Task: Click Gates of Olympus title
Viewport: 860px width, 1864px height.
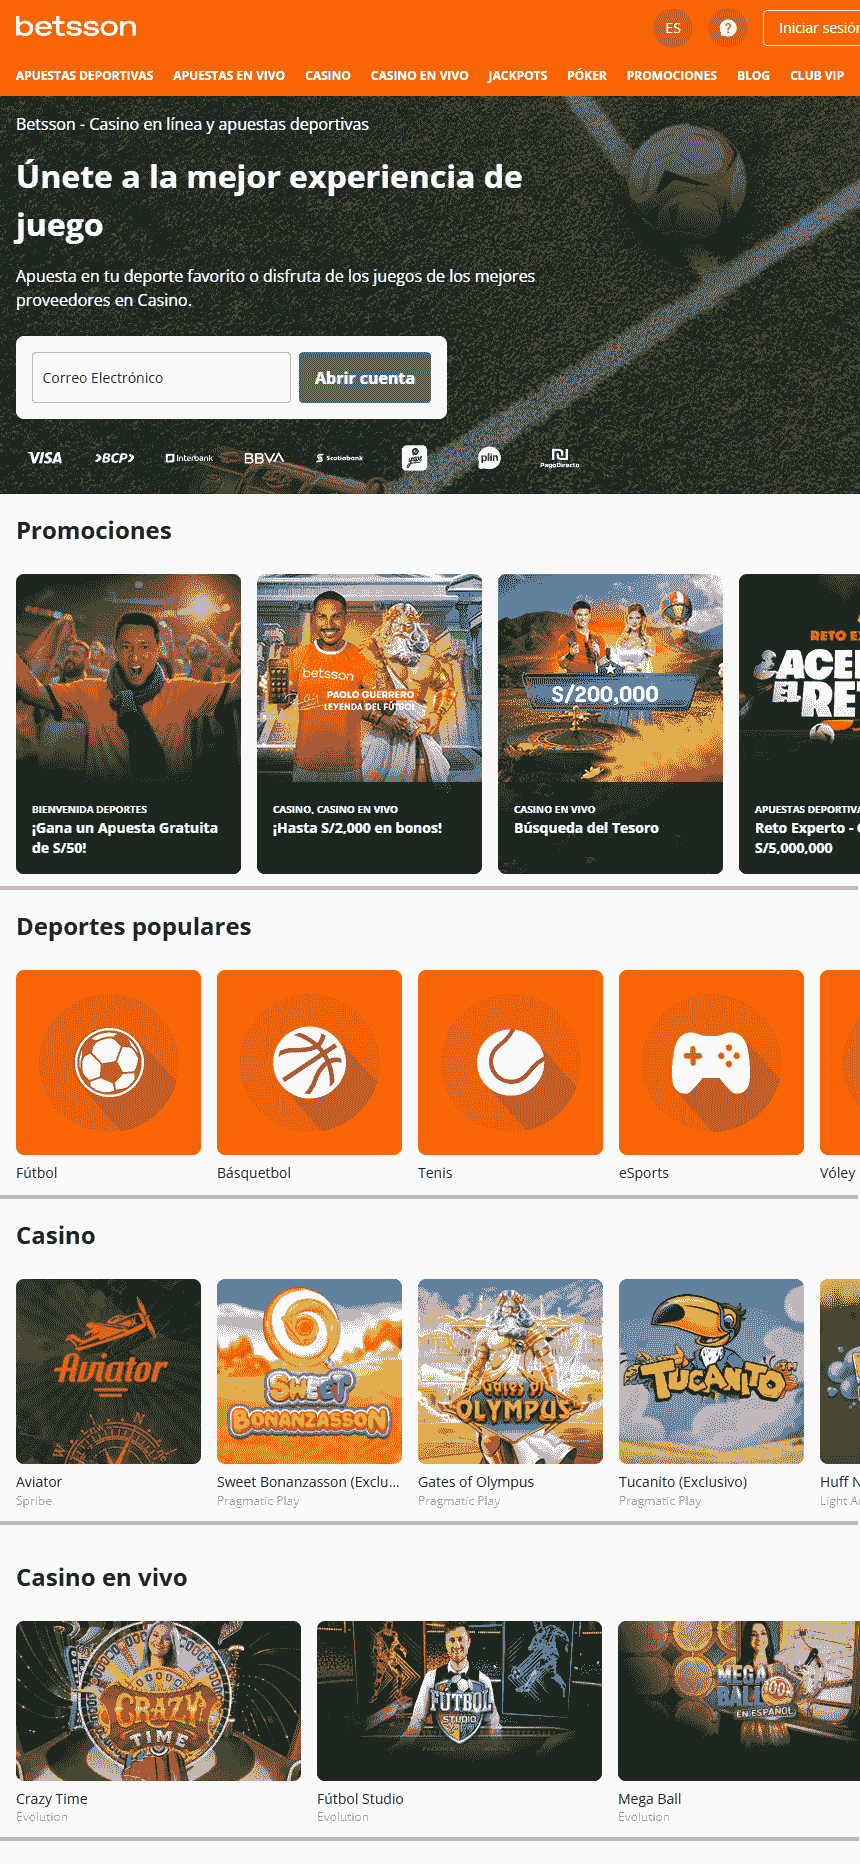Action: [x=476, y=1482]
